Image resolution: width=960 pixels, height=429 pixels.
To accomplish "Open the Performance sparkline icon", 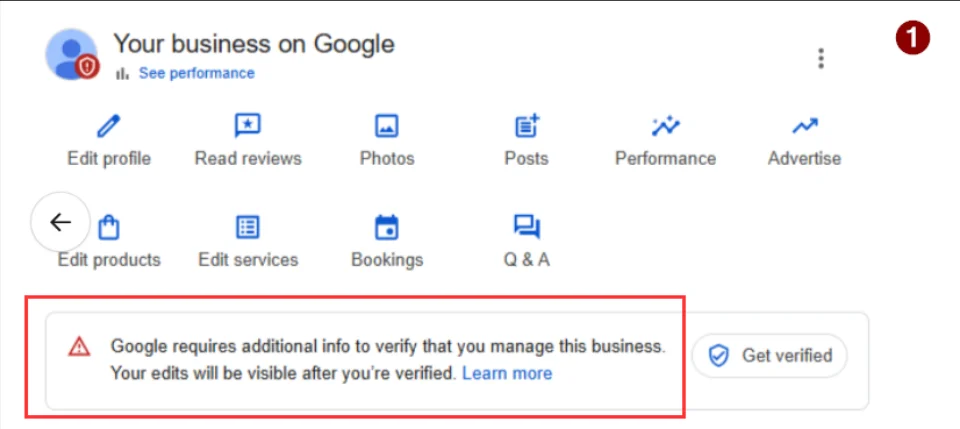I will point(665,126).
